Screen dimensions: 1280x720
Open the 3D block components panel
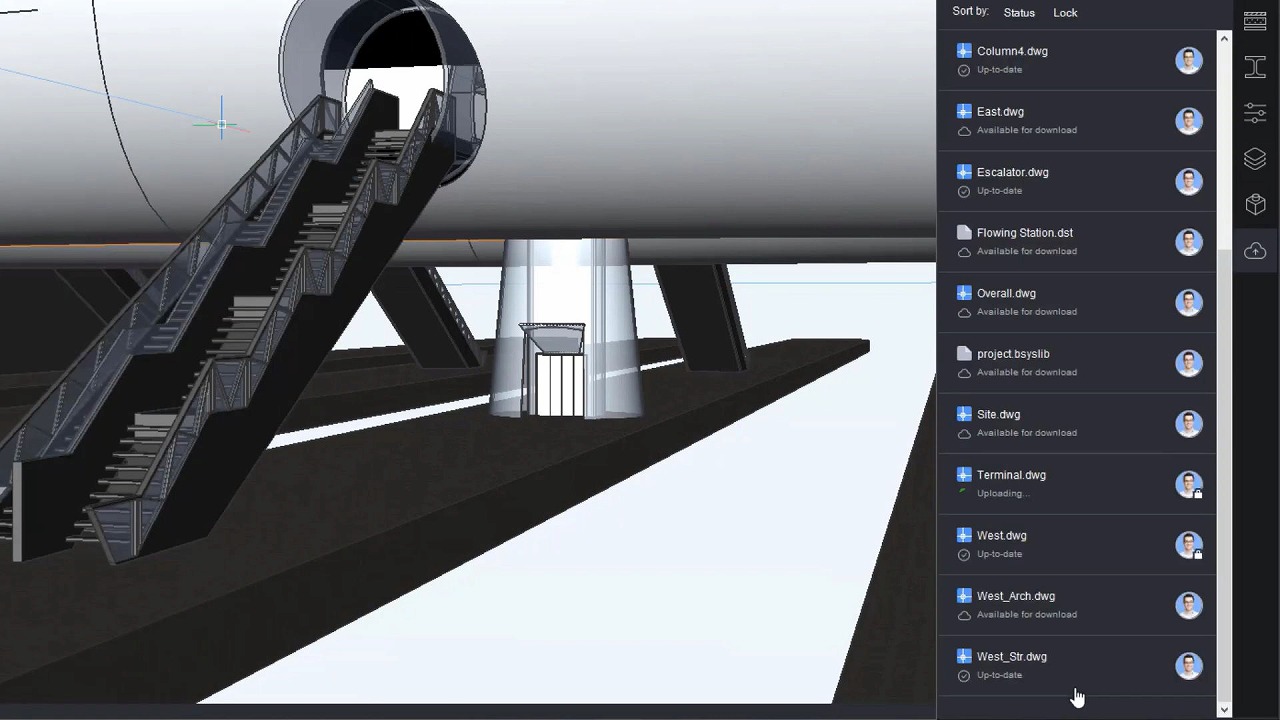1255,205
